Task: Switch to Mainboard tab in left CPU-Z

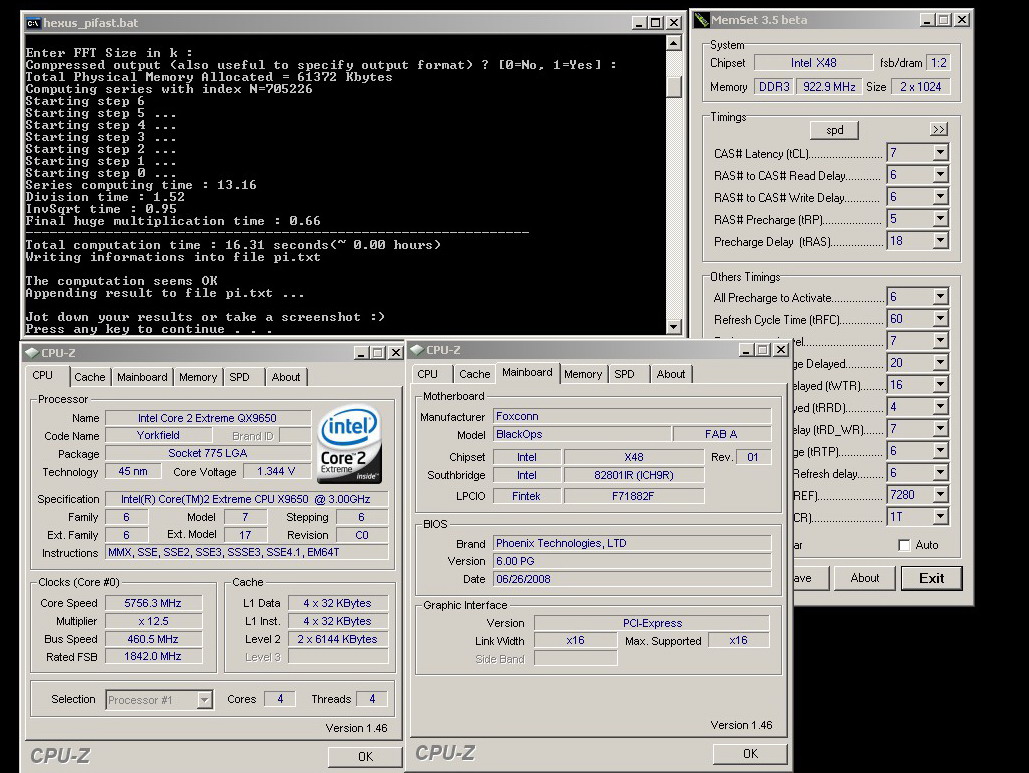Action: pyautogui.click(x=142, y=377)
